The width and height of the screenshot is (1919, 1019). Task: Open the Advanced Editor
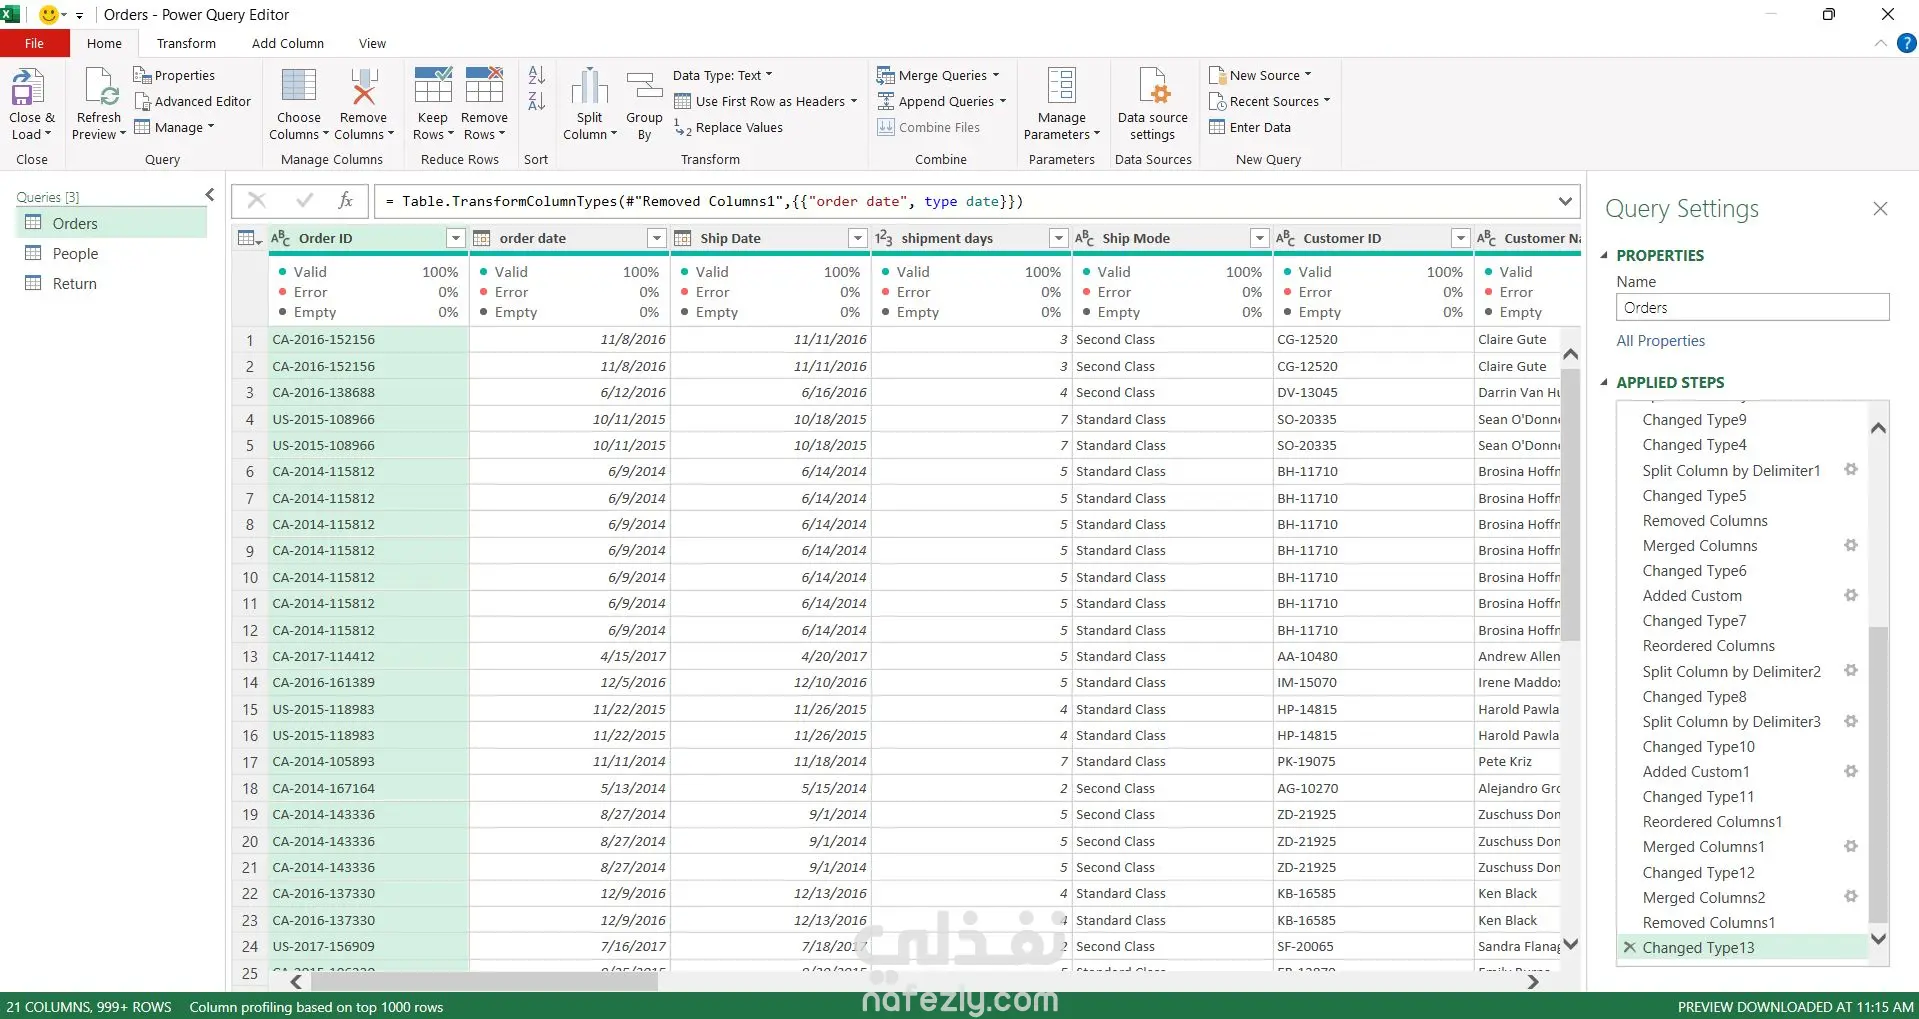coord(192,101)
